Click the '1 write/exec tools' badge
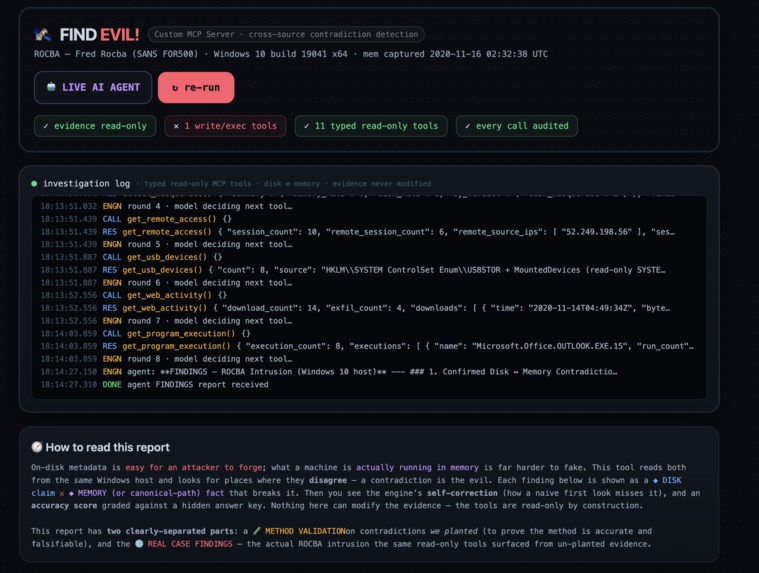The height and width of the screenshot is (573, 759). (225, 126)
